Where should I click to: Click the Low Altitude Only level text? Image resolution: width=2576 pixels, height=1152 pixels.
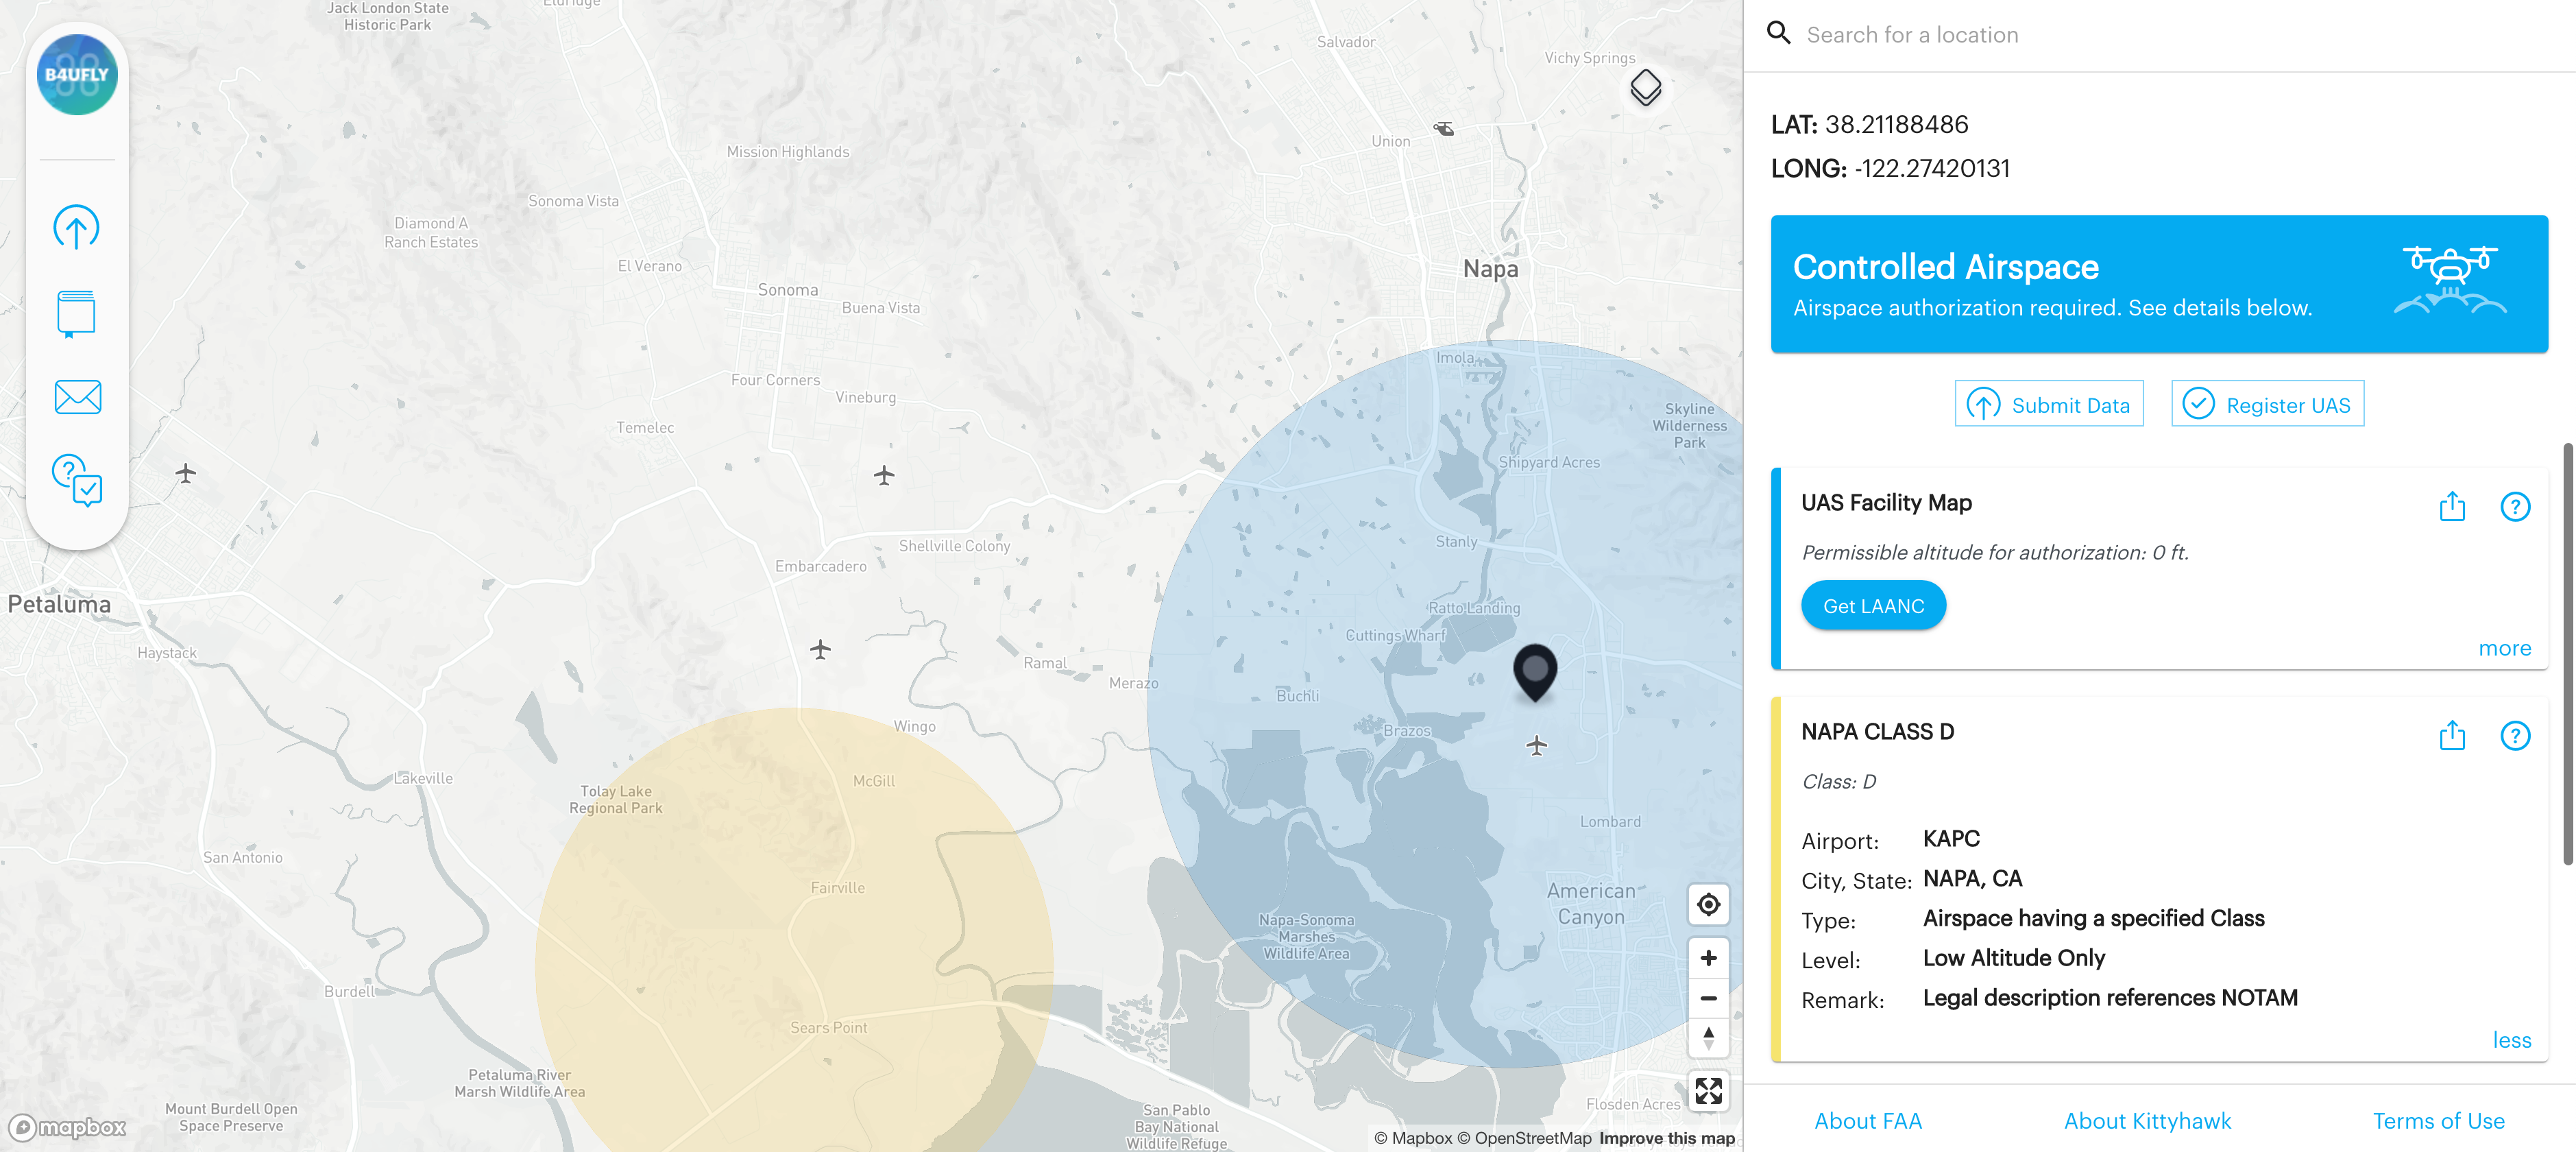coord(2013,958)
